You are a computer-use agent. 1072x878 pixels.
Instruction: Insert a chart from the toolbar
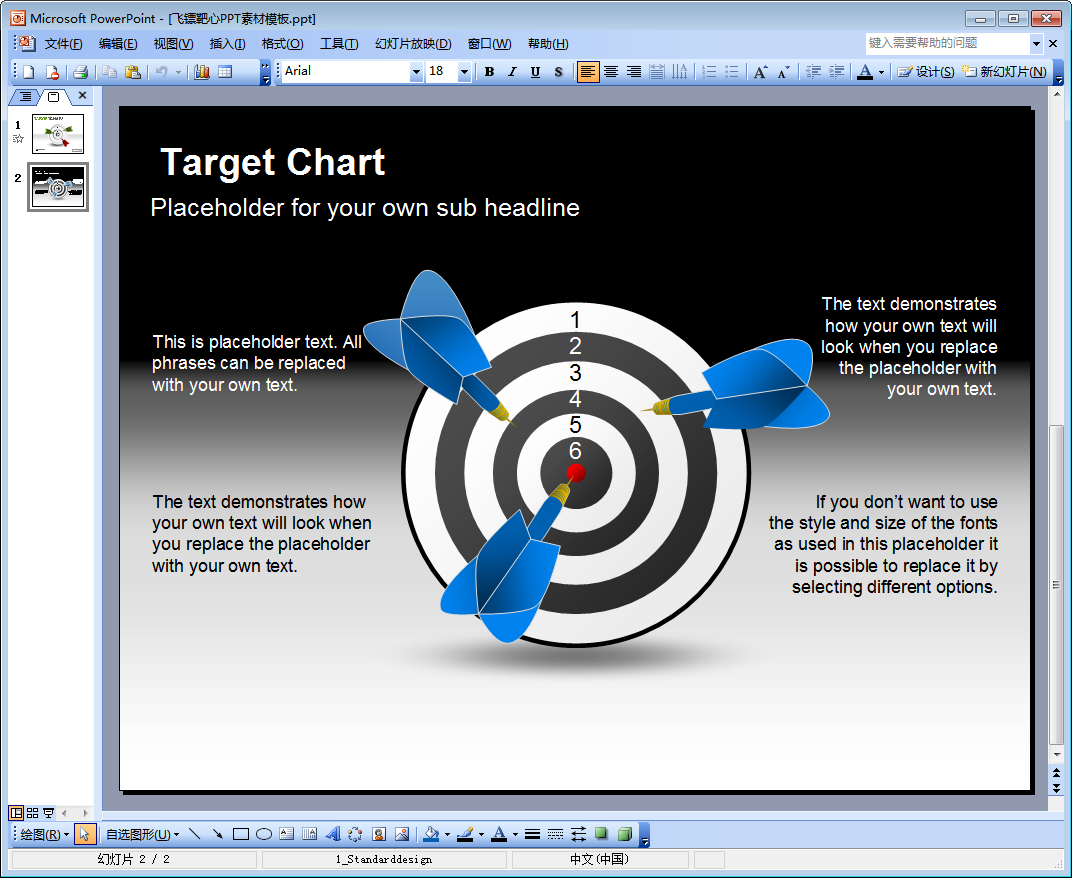tap(202, 72)
